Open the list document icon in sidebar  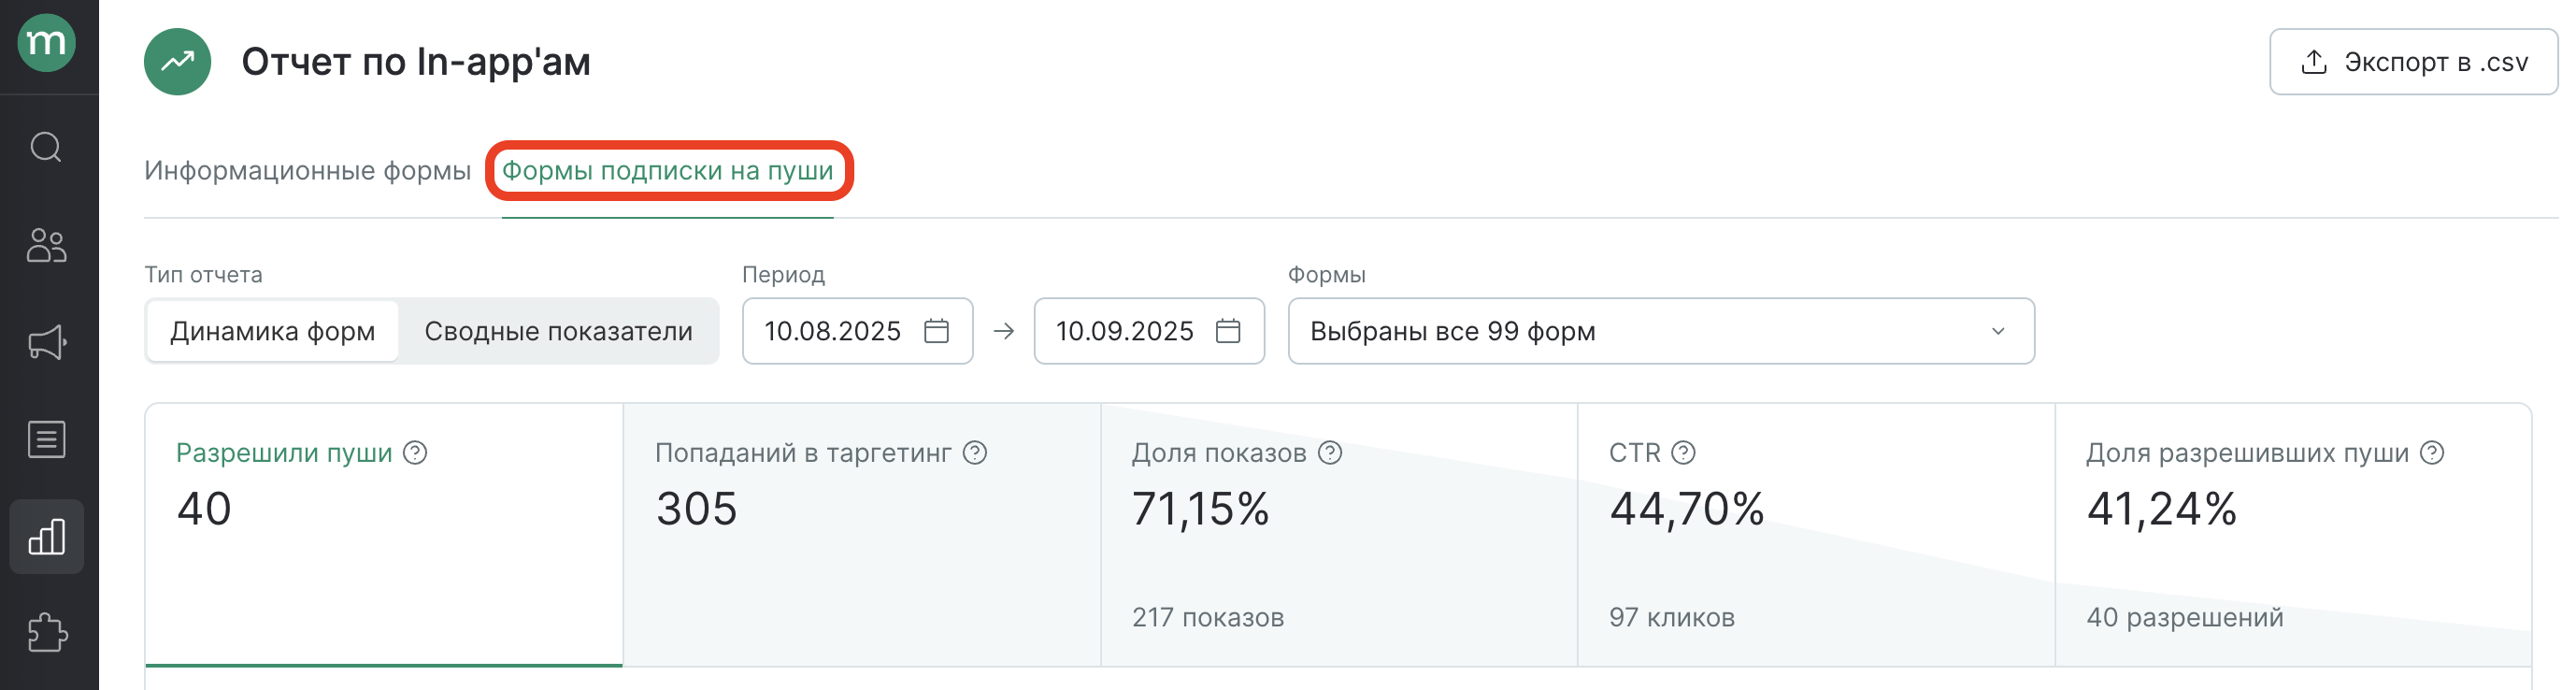[x=46, y=439]
